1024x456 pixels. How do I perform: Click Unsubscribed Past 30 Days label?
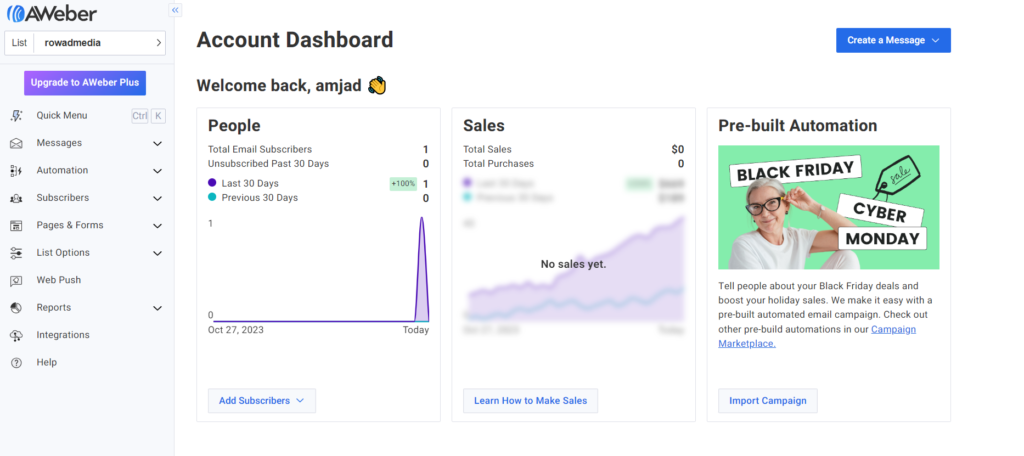tap(268, 163)
